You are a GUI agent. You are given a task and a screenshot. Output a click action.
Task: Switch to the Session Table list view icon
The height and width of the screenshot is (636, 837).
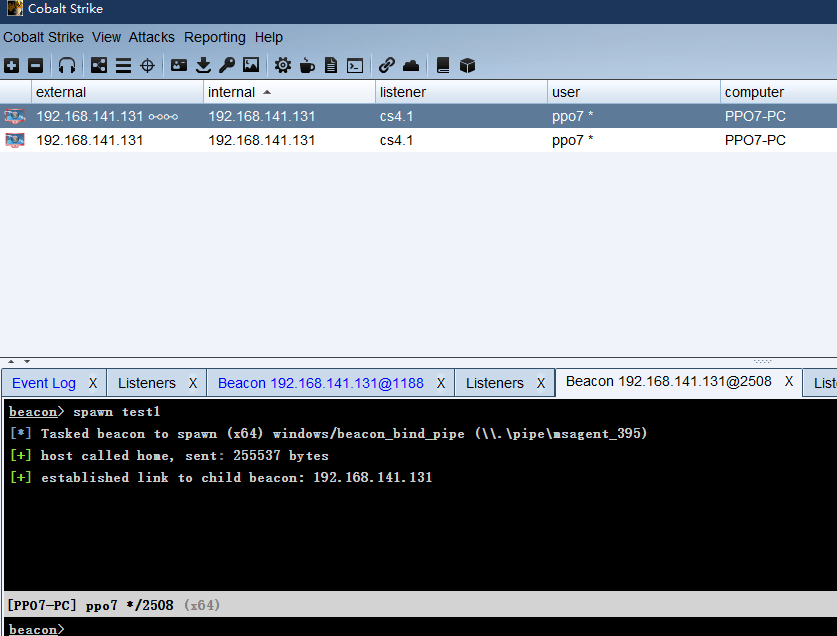[123, 66]
